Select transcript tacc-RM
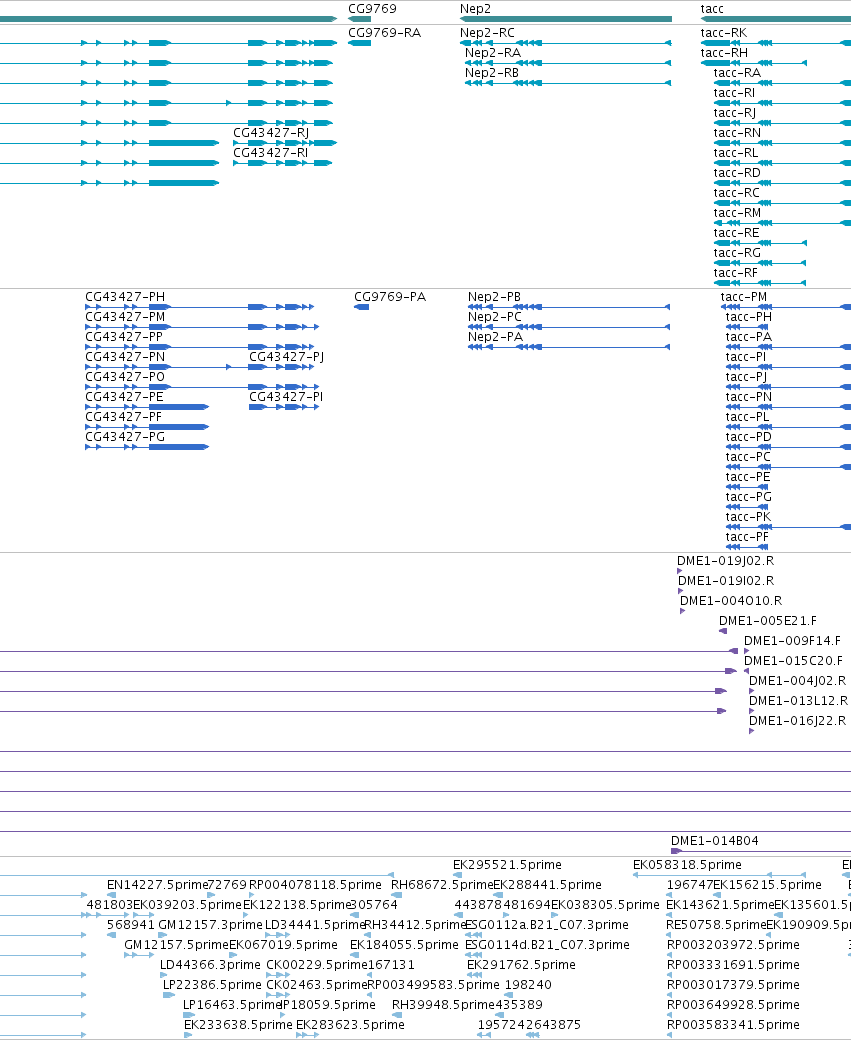This screenshot has width=851, height=1040. coord(737,212)
